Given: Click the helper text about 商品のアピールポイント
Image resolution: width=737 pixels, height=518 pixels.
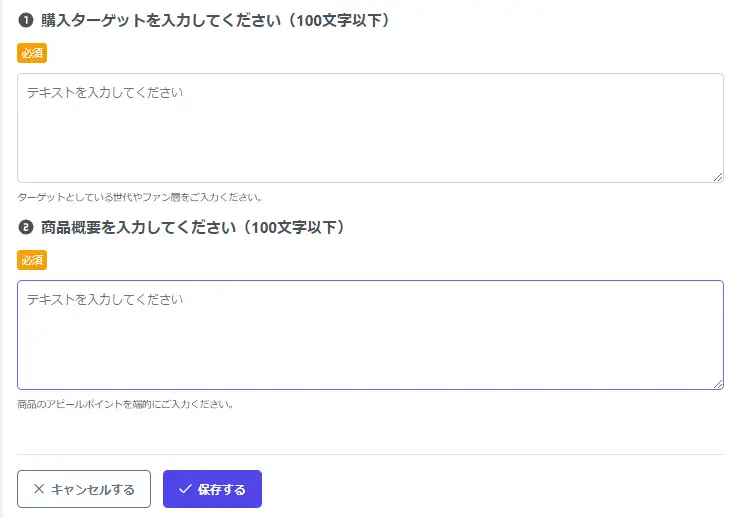Looking at the screenshot, I should (125, 405).
